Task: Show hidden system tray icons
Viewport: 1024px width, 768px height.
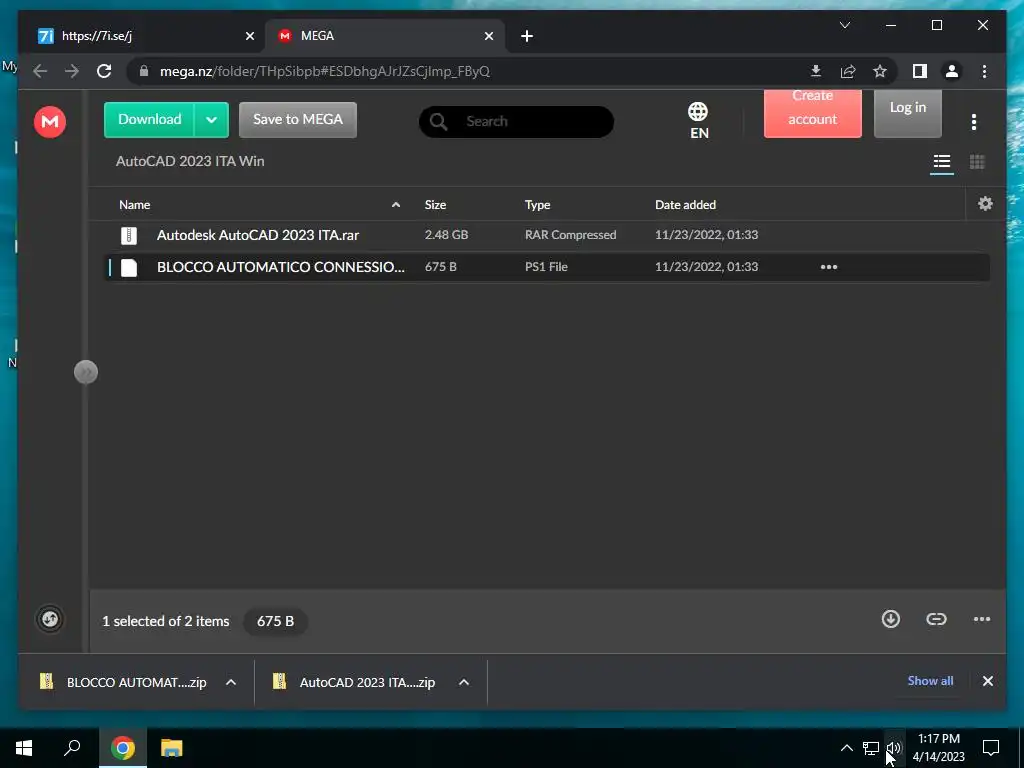Action: tap(846, 748)
